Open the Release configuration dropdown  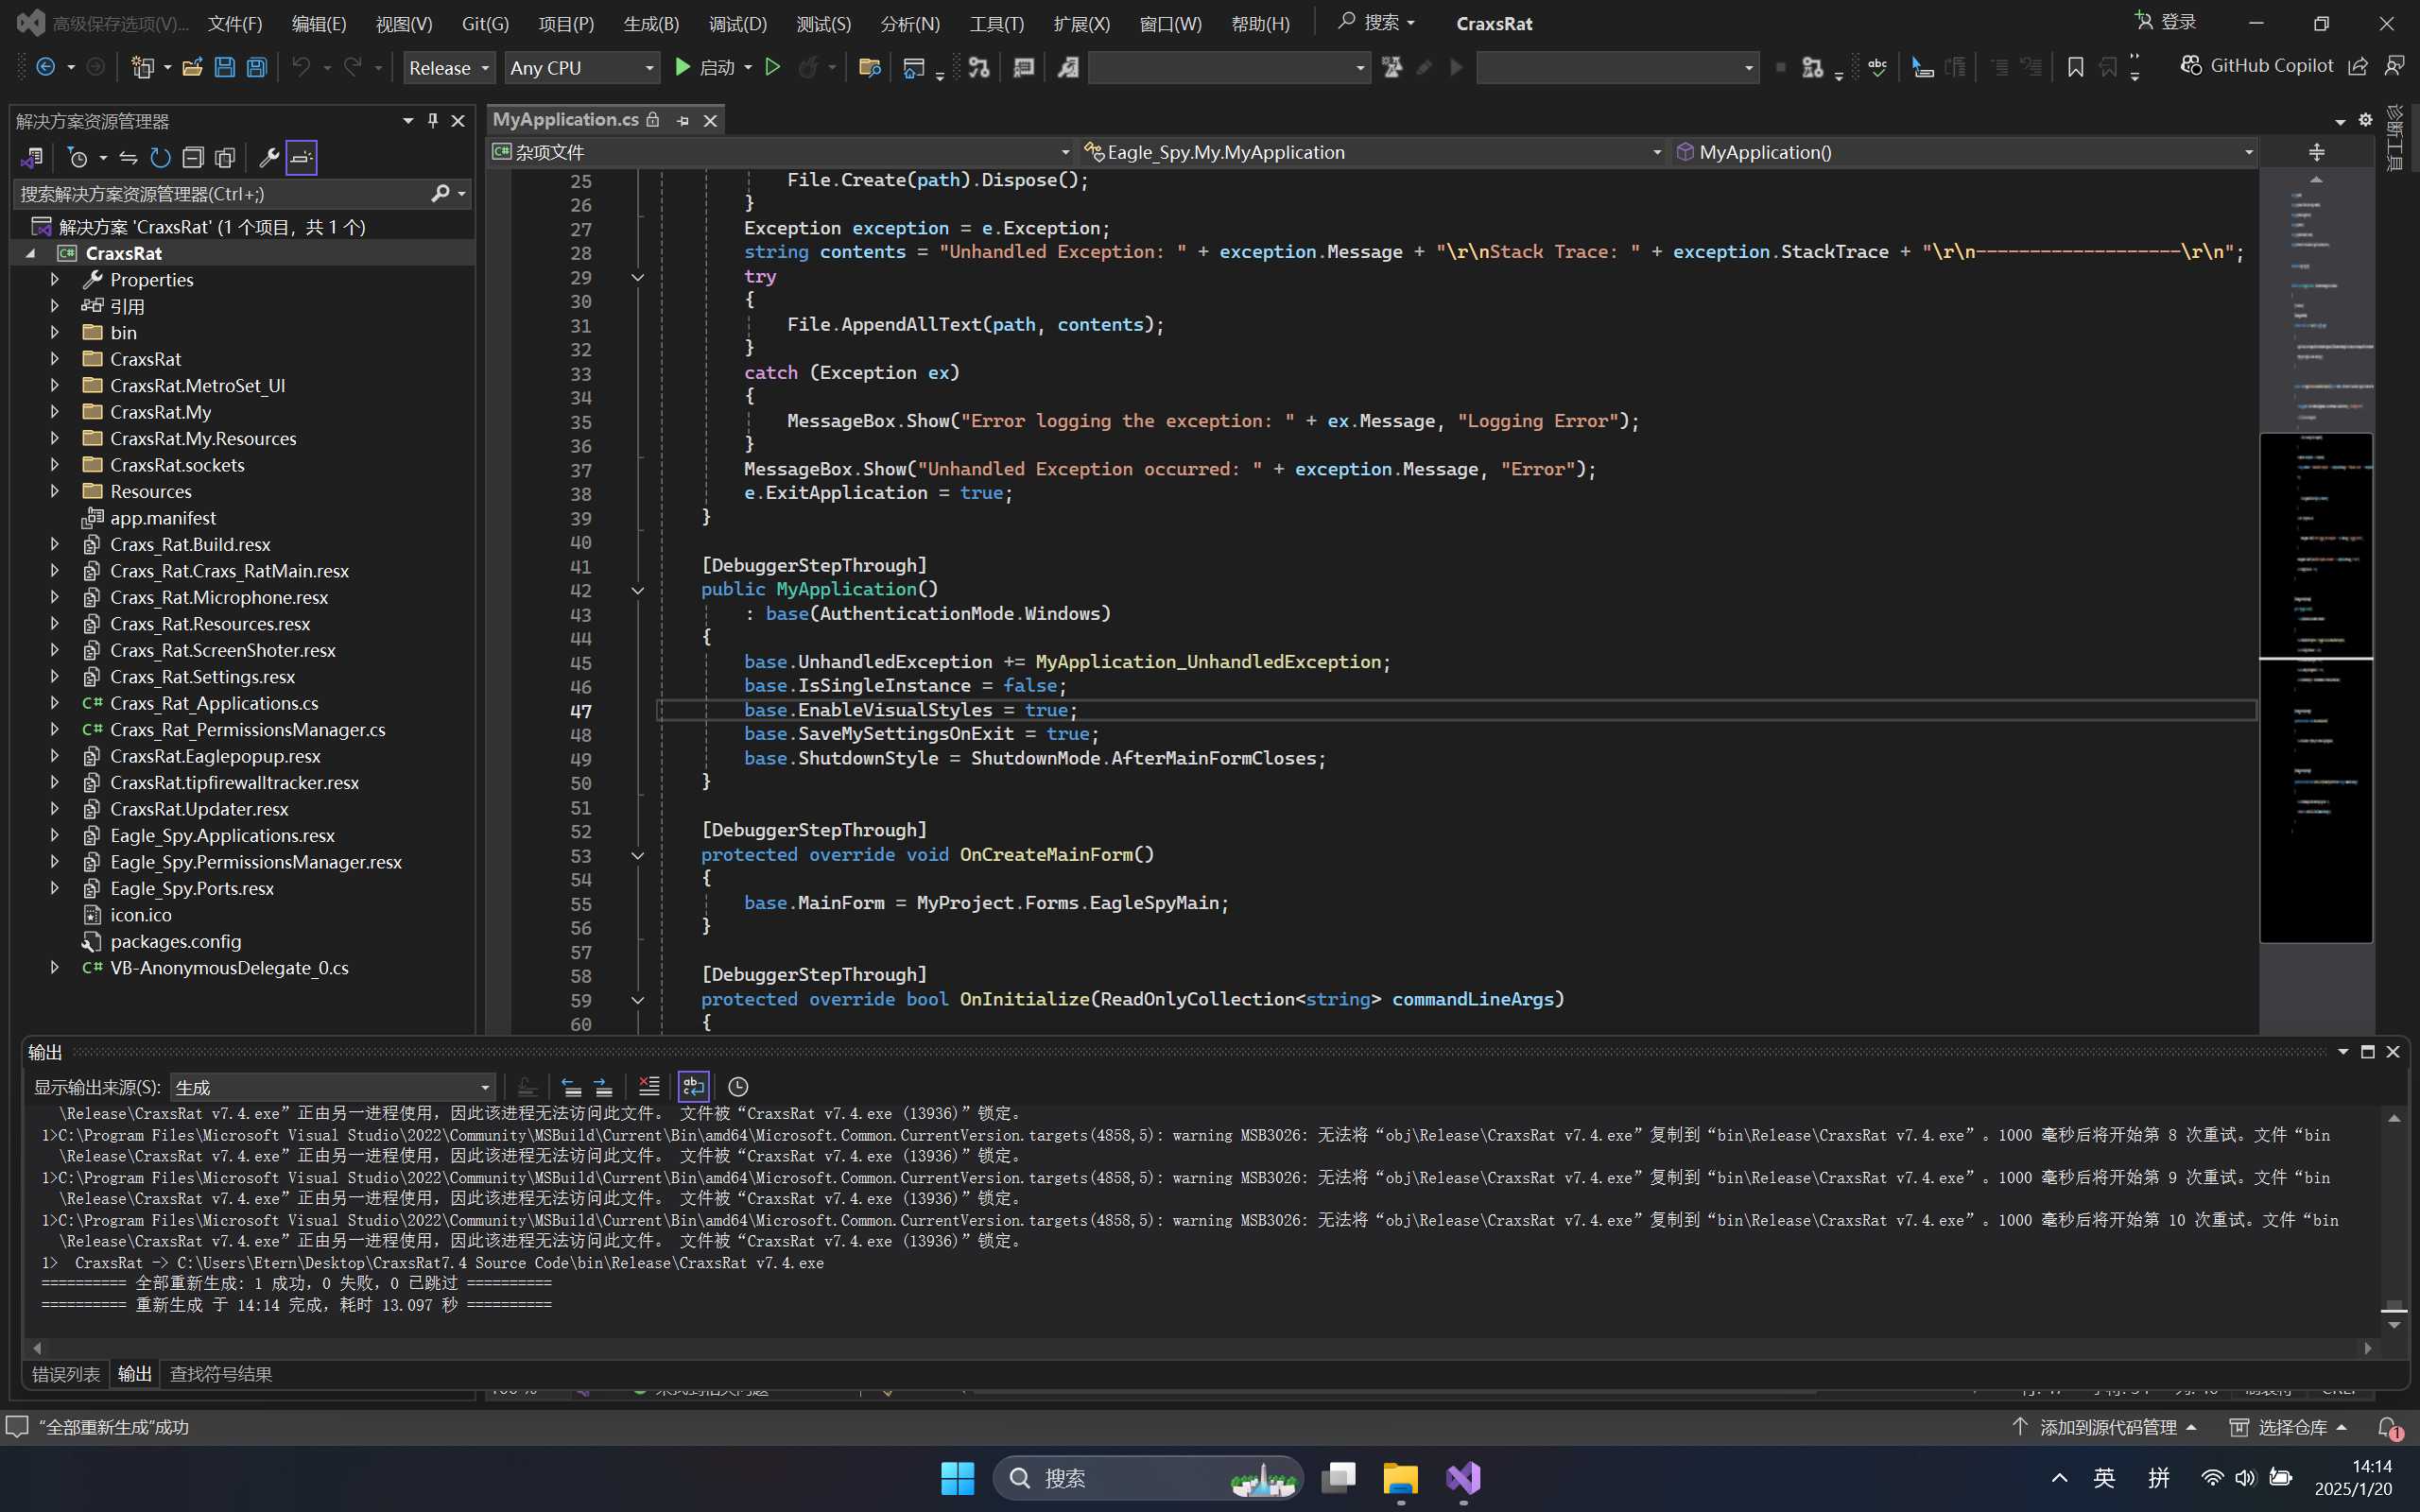[x=449, y=67]
